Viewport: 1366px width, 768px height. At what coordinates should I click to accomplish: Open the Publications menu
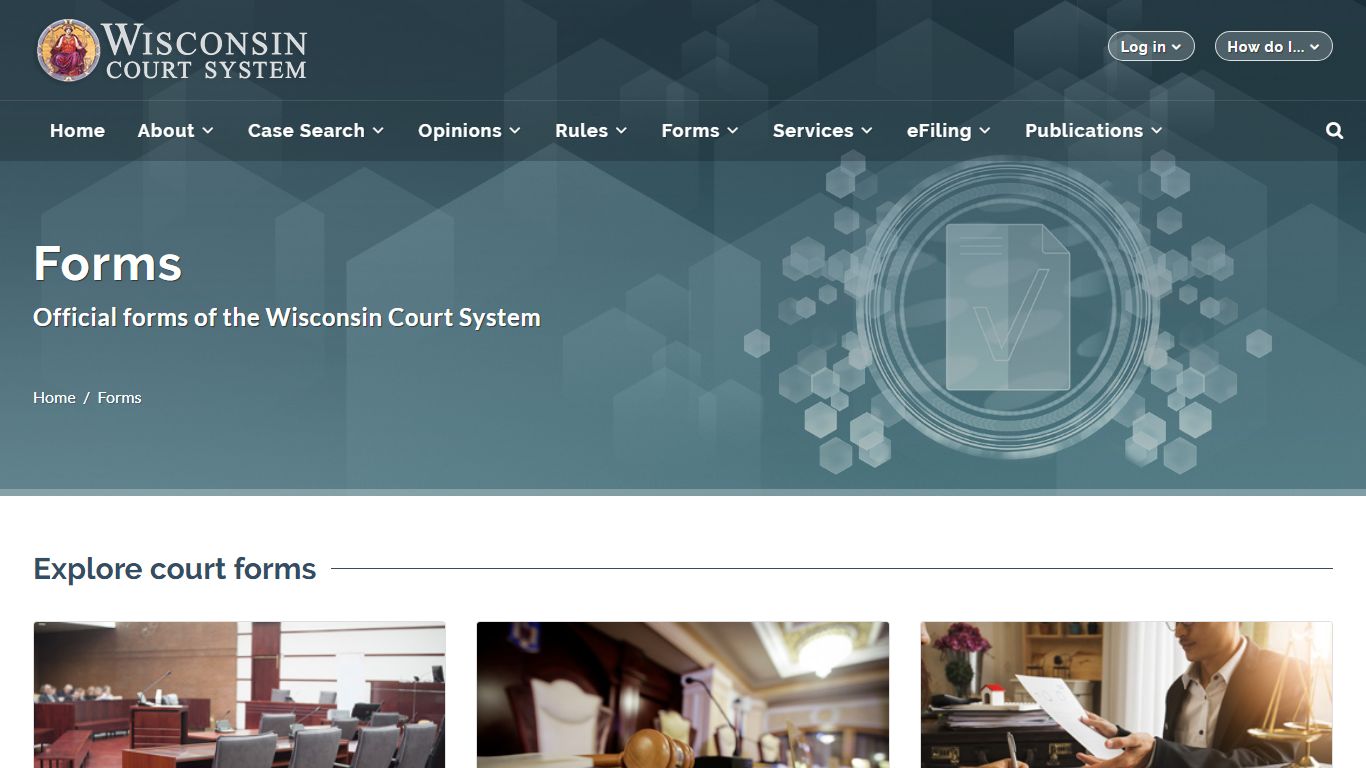[x=1094, y=131]
